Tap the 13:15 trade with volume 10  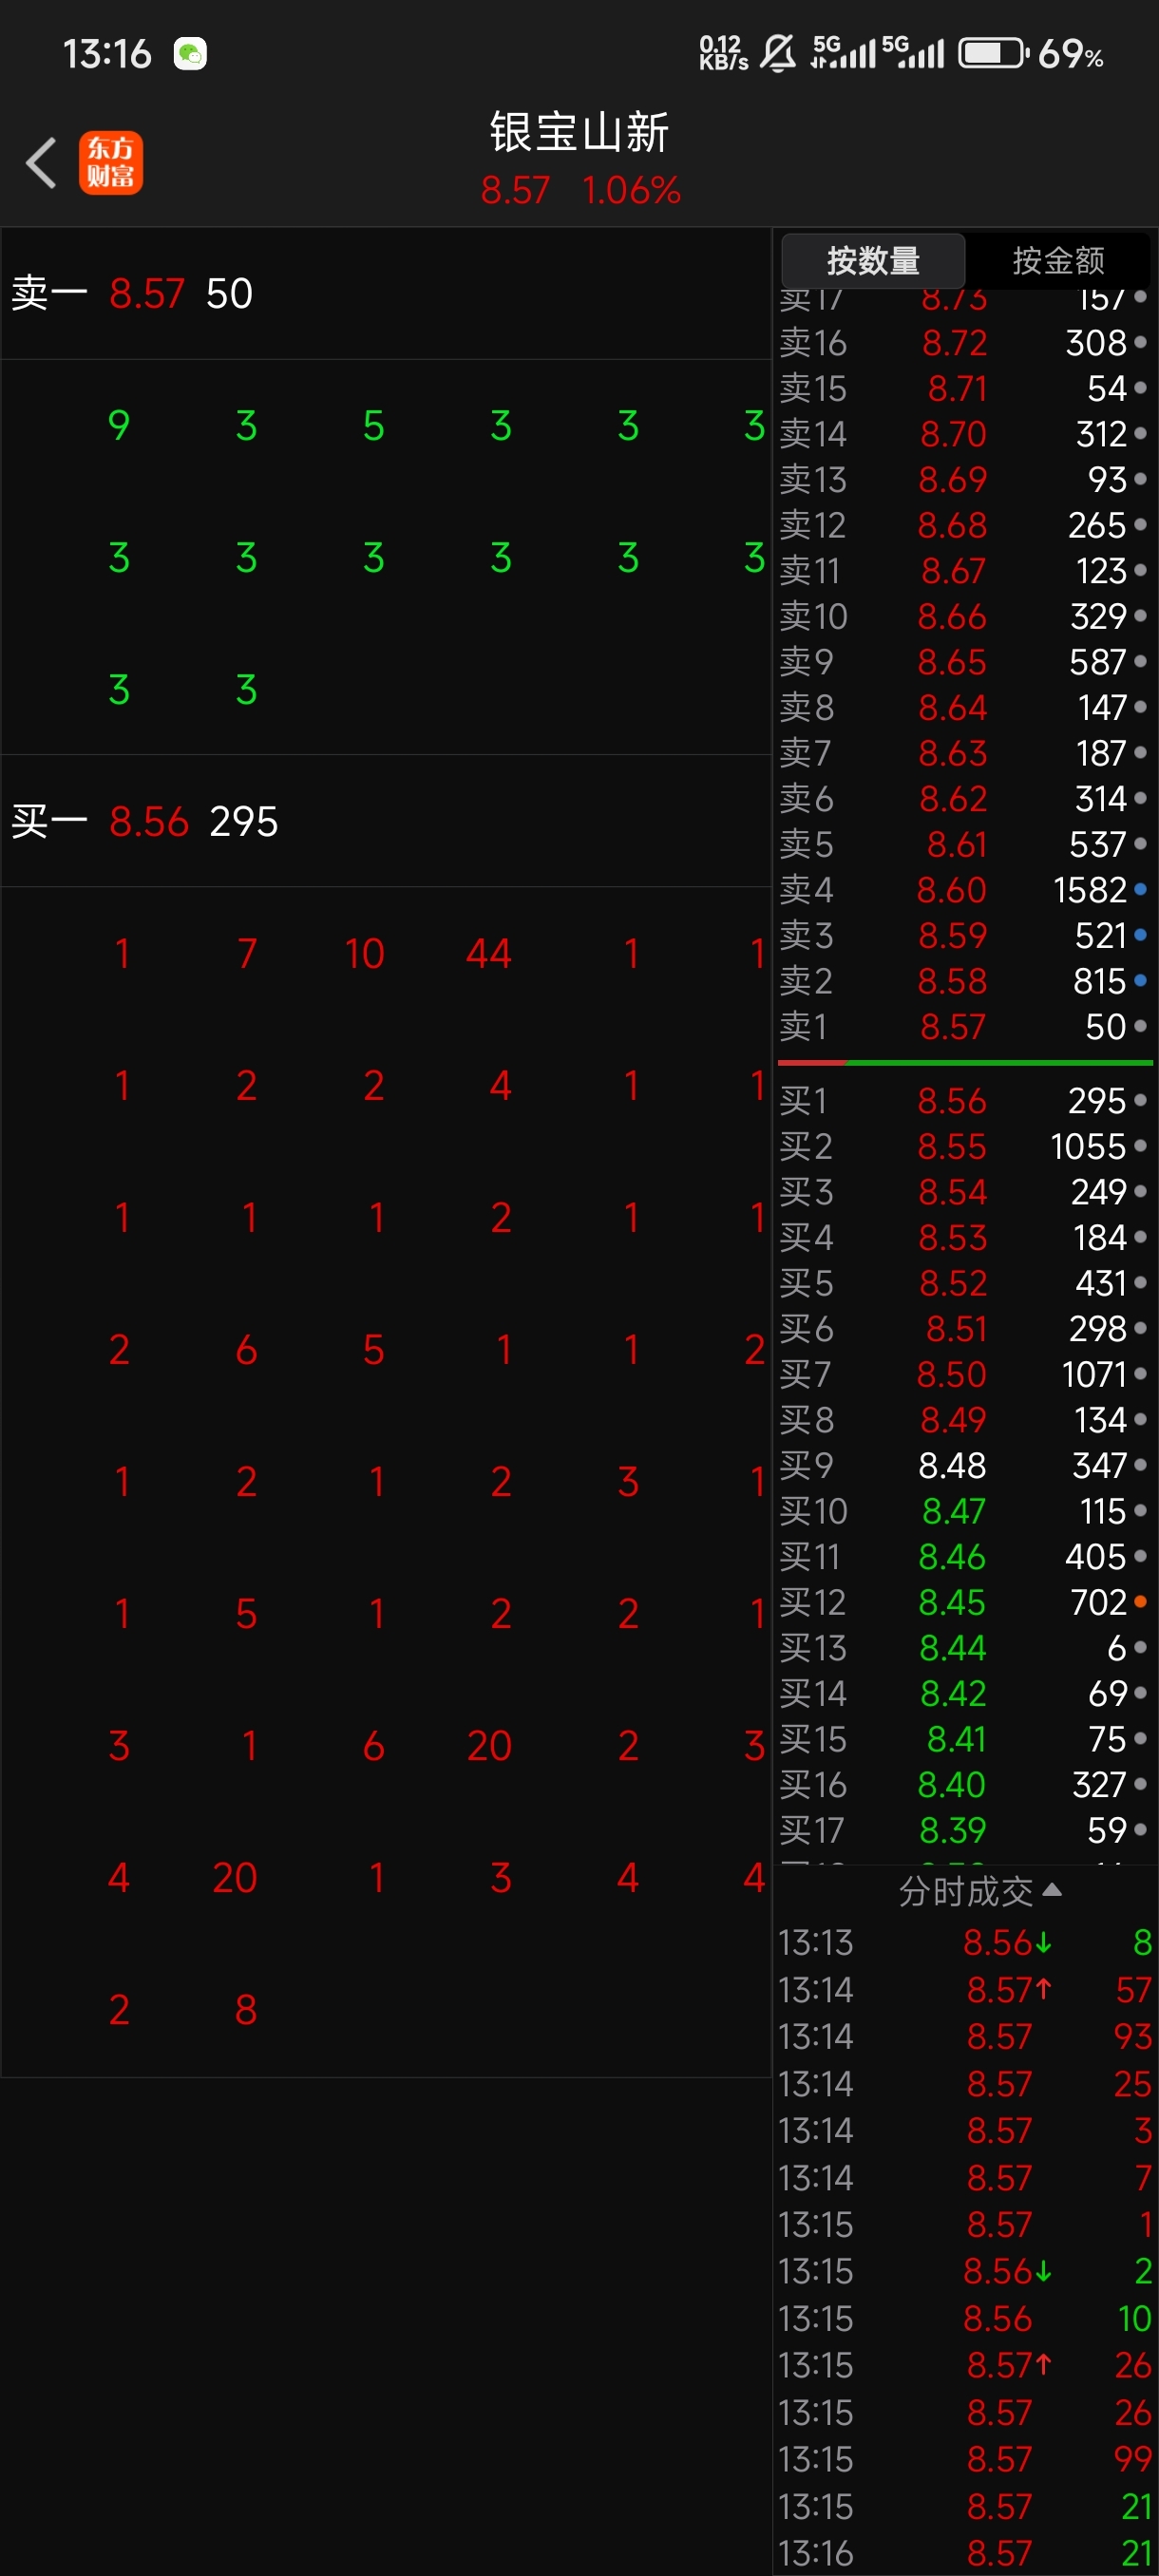965,2318
